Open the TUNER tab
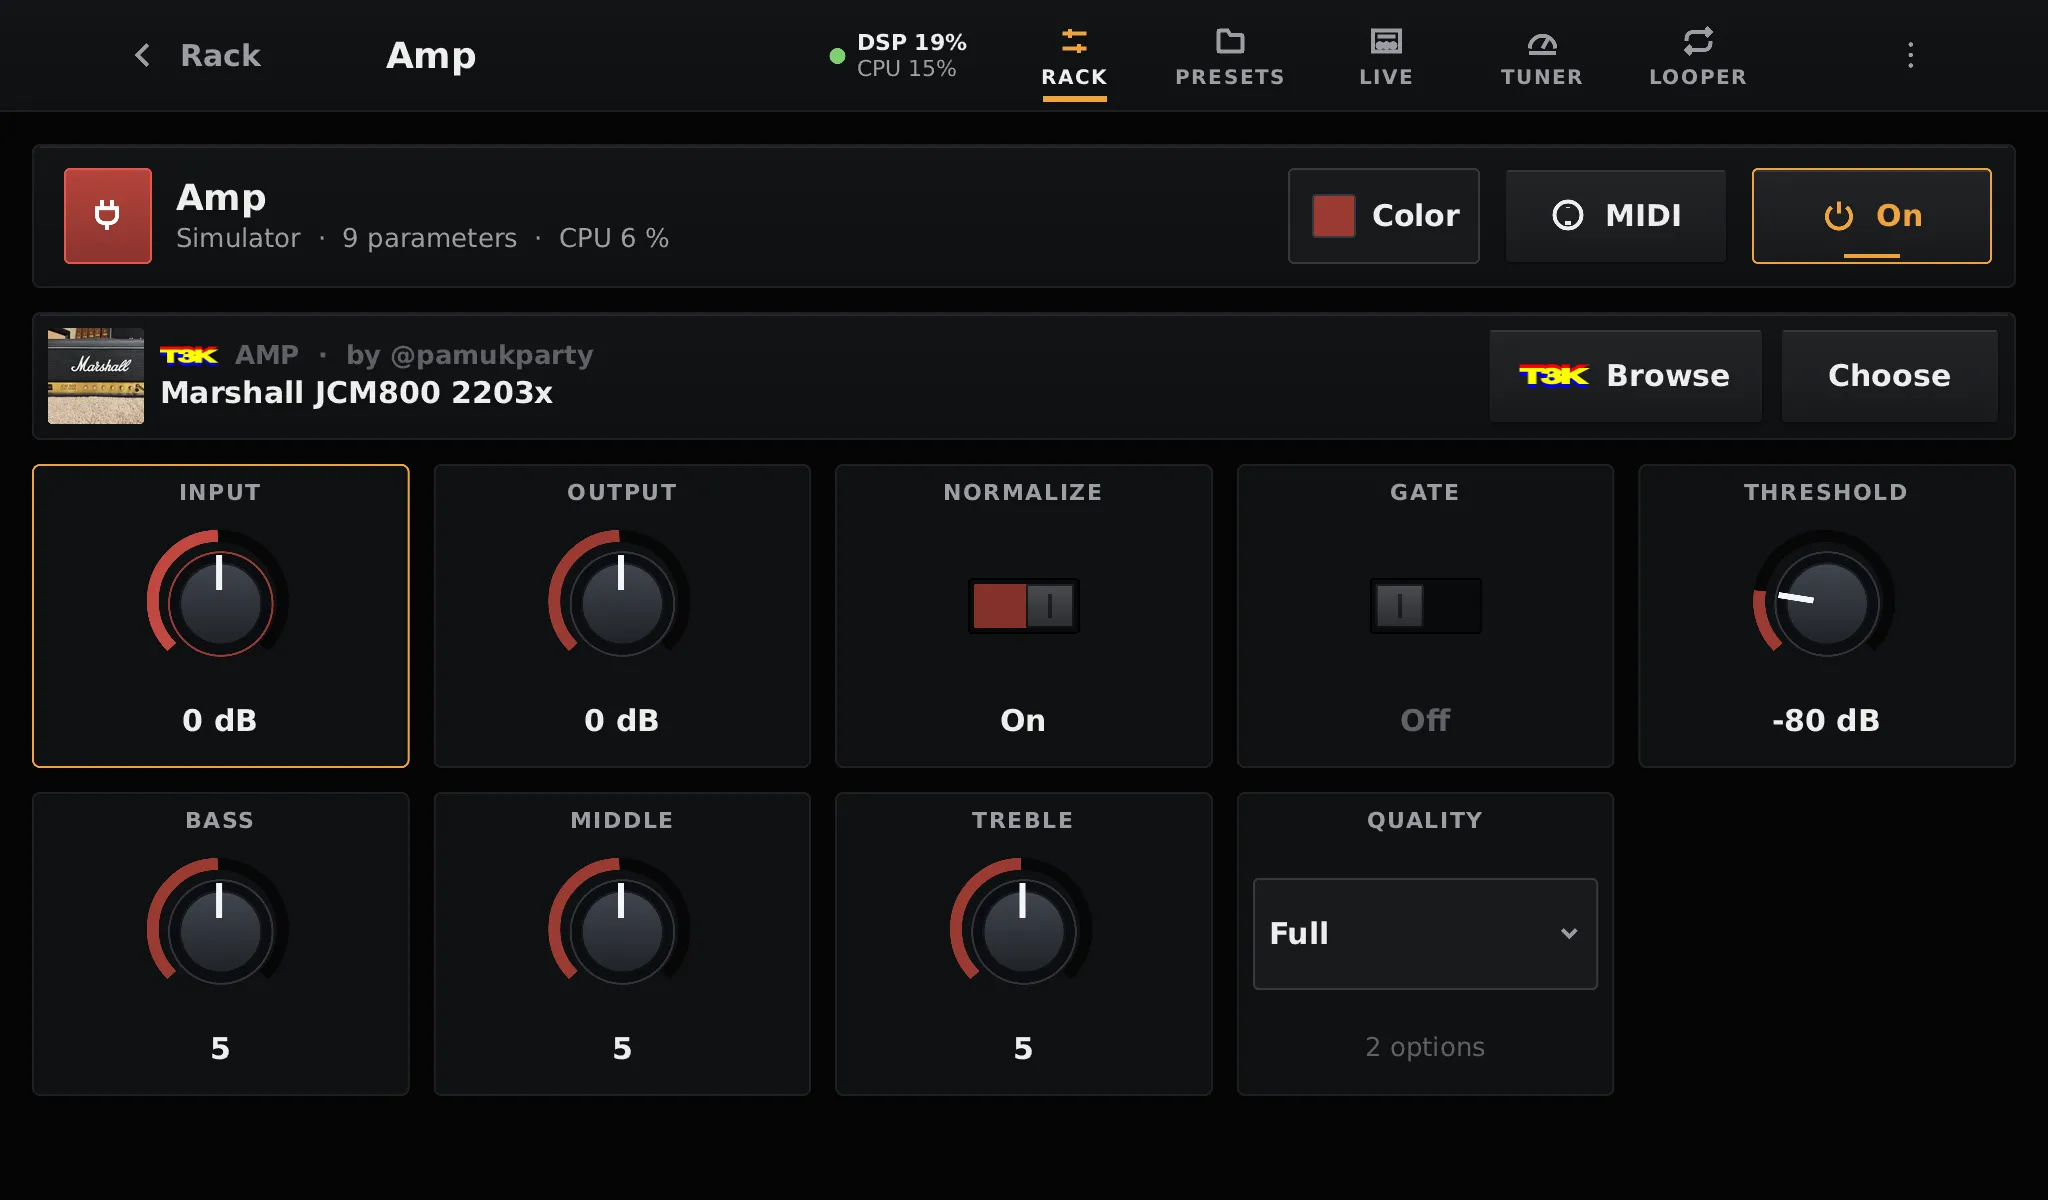Viewport: 2048px width, 1200px height. tap(1542, 58)
